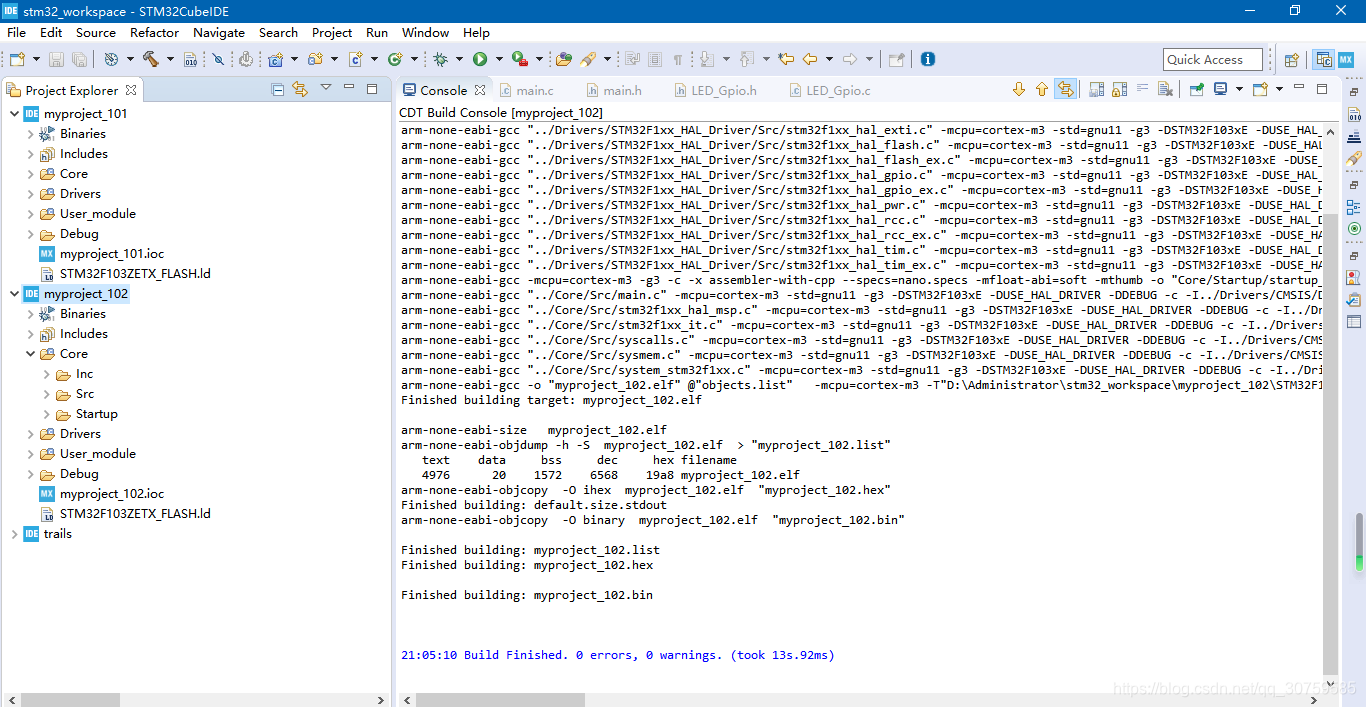Viewport: 1366px width, 707px height.
Task: Click the Build hammer icon
Action: coord(151,60)
